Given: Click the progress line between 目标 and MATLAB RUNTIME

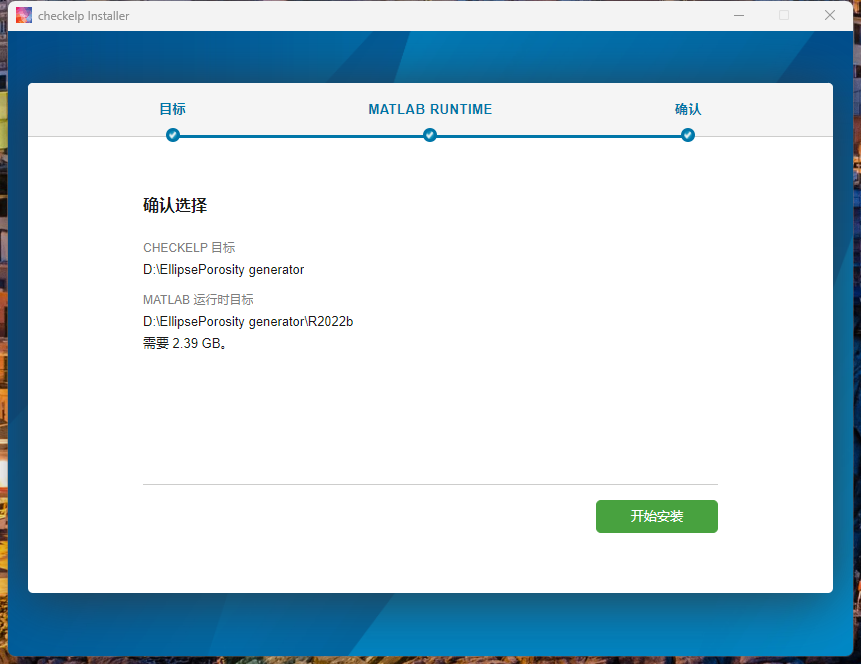Looking at the screenshot, I should [x=301, y=136].
